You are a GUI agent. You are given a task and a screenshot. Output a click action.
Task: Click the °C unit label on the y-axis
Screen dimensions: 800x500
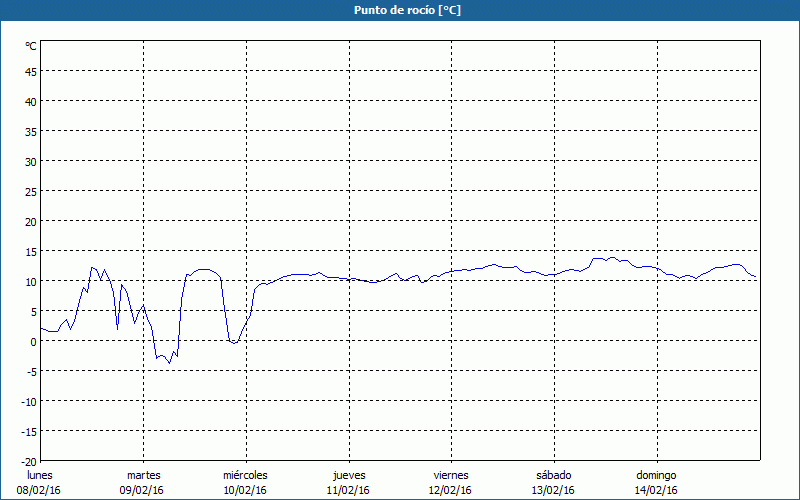(x=30, y=46)
